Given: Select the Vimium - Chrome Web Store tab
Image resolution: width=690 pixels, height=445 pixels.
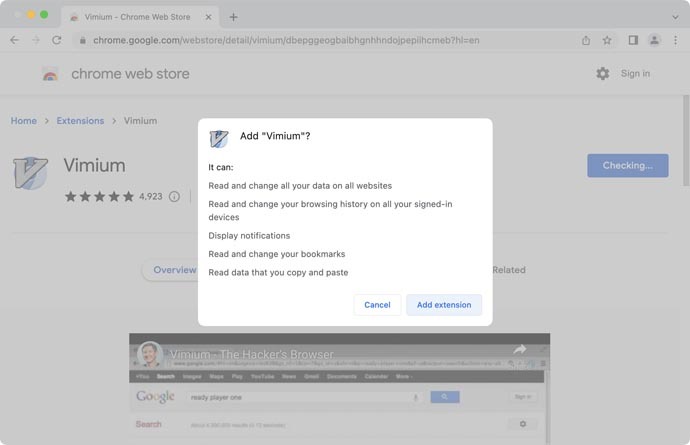Looking at the screenshot, I should (x=140, y=17).
